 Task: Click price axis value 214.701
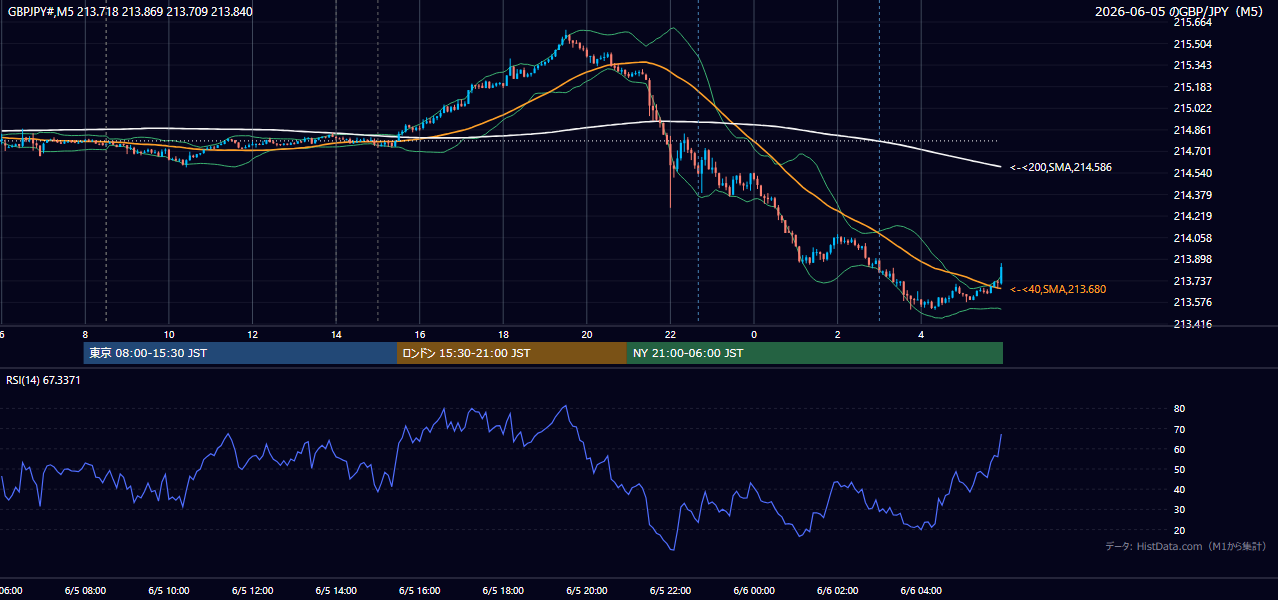click(x=1192, y=152)
